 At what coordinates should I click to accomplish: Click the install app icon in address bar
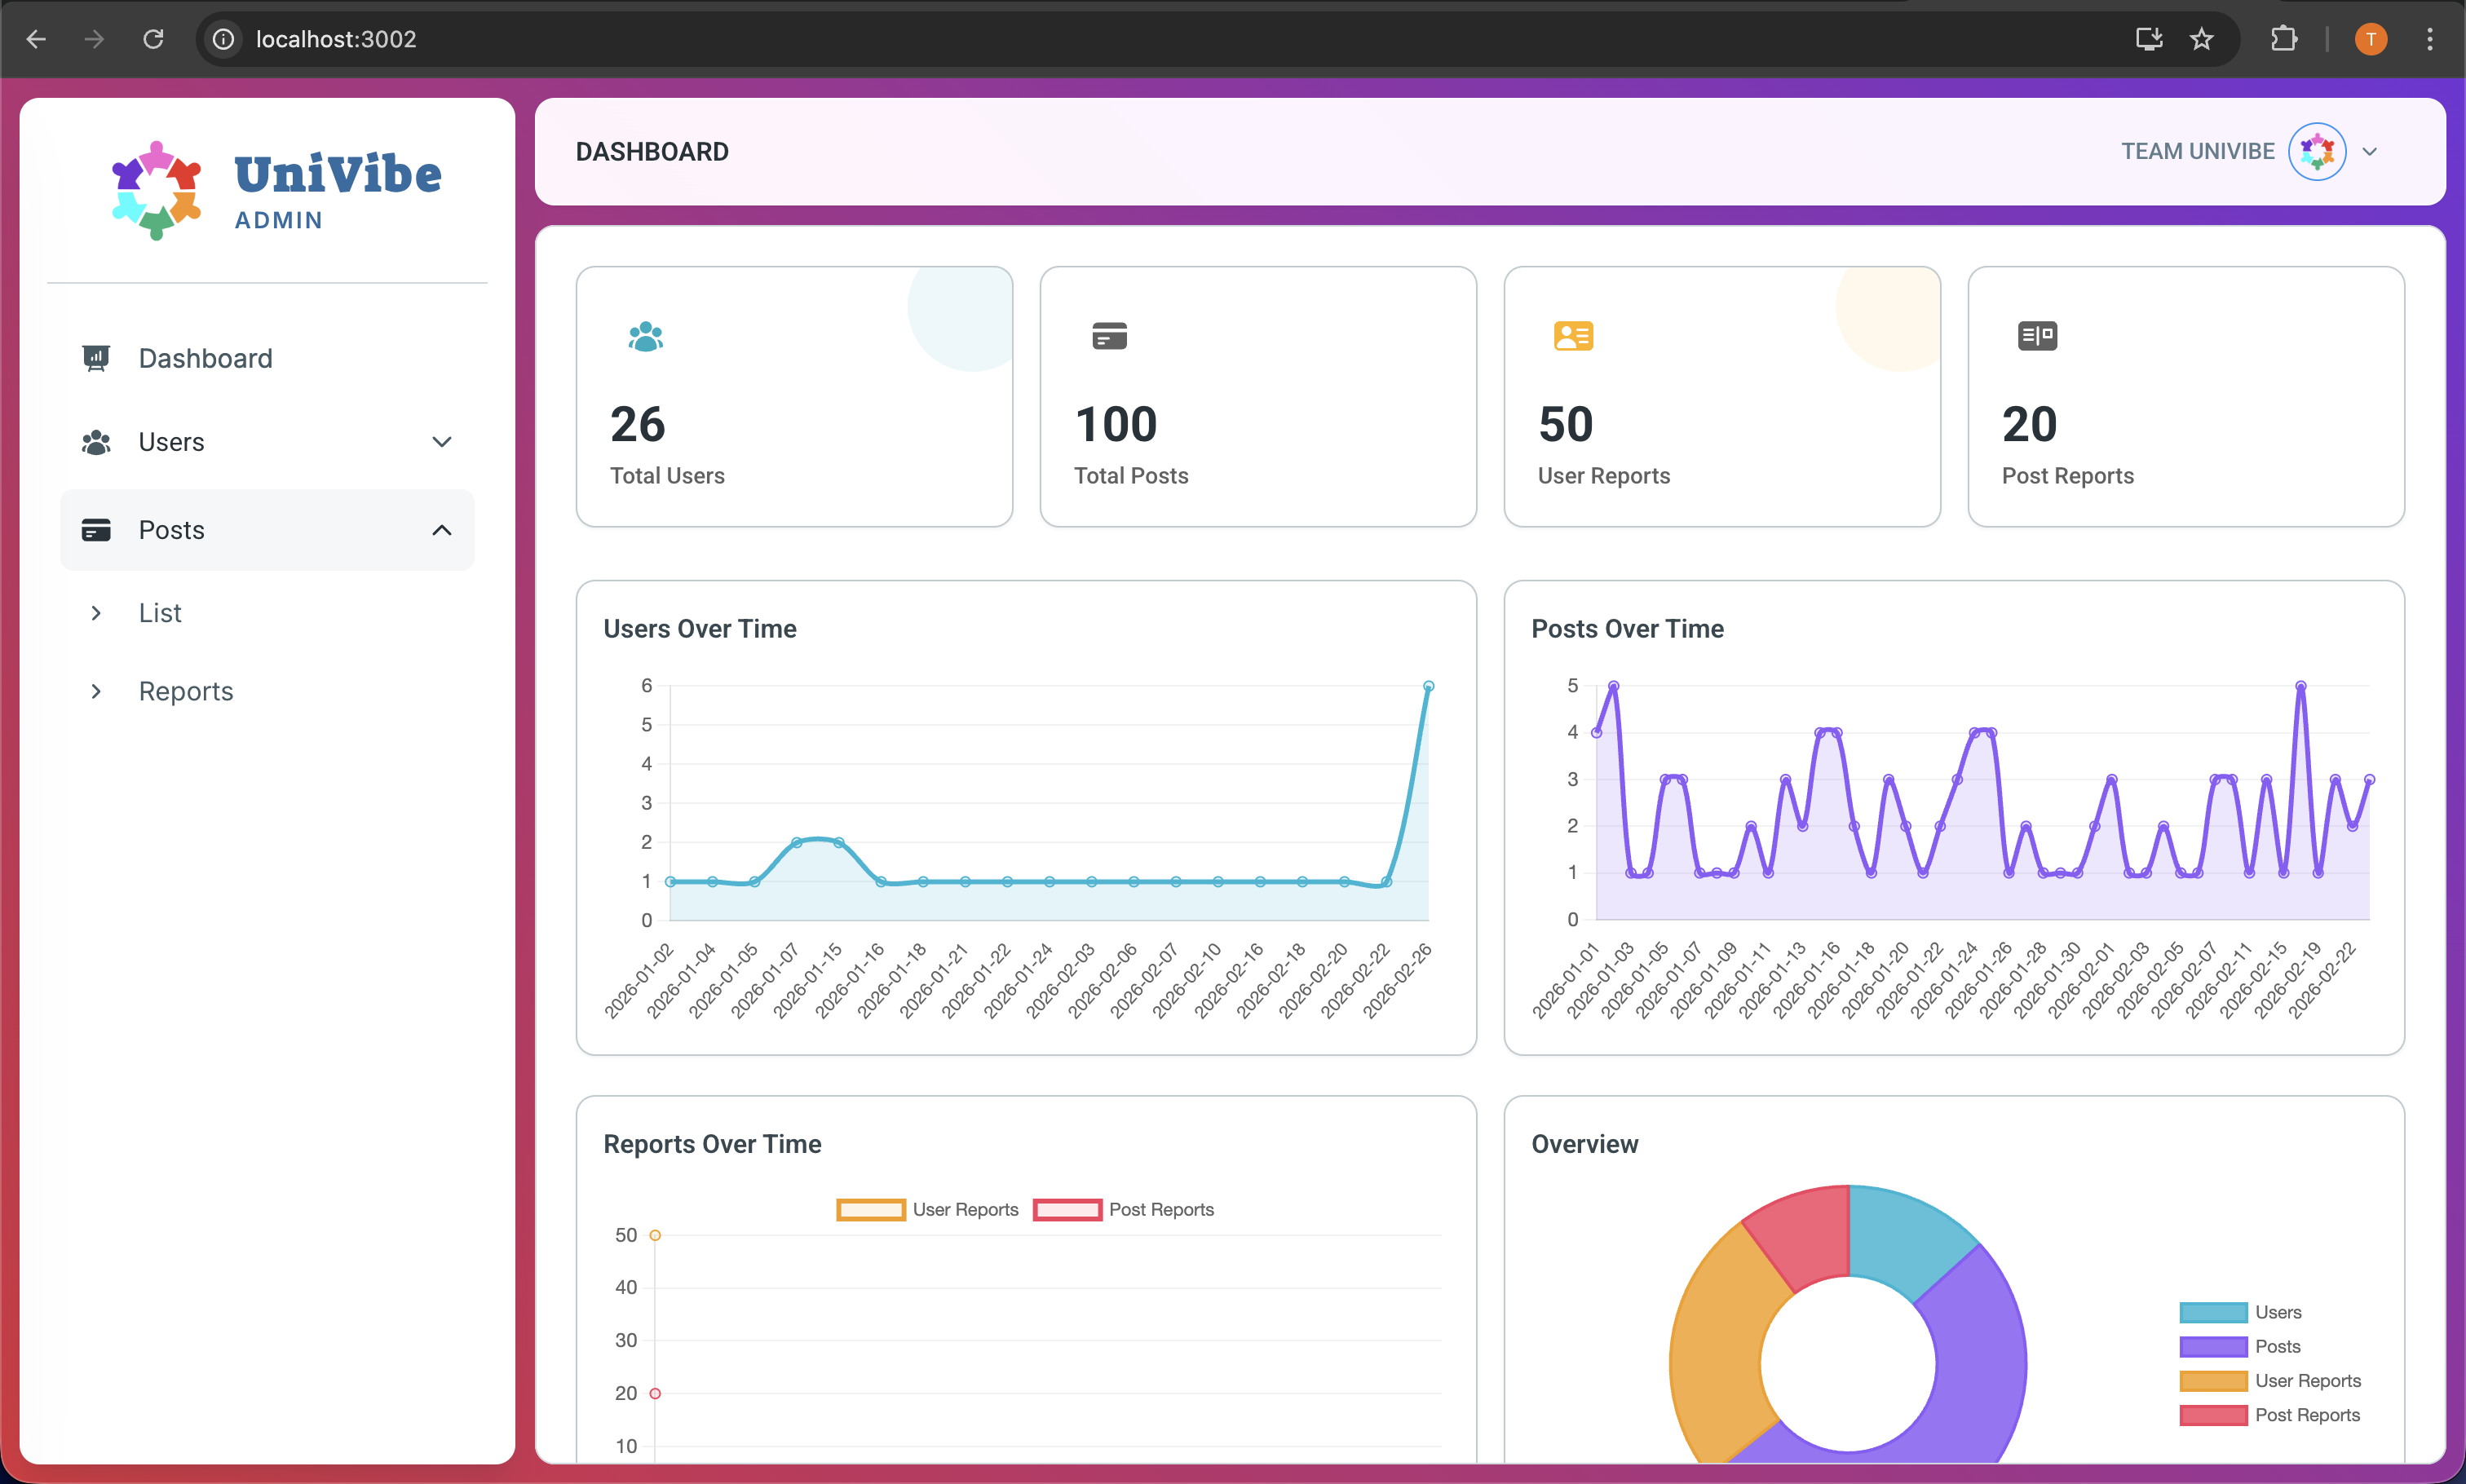2149,39
